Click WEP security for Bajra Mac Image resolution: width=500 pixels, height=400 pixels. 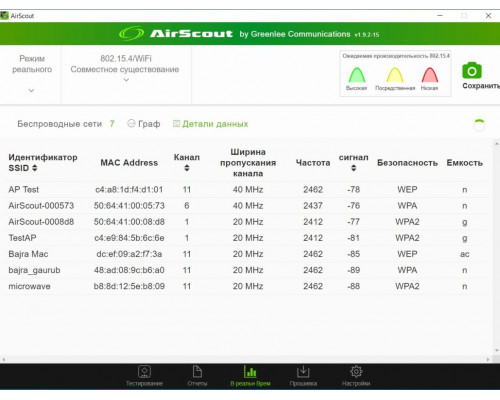(x=407, y=254)
